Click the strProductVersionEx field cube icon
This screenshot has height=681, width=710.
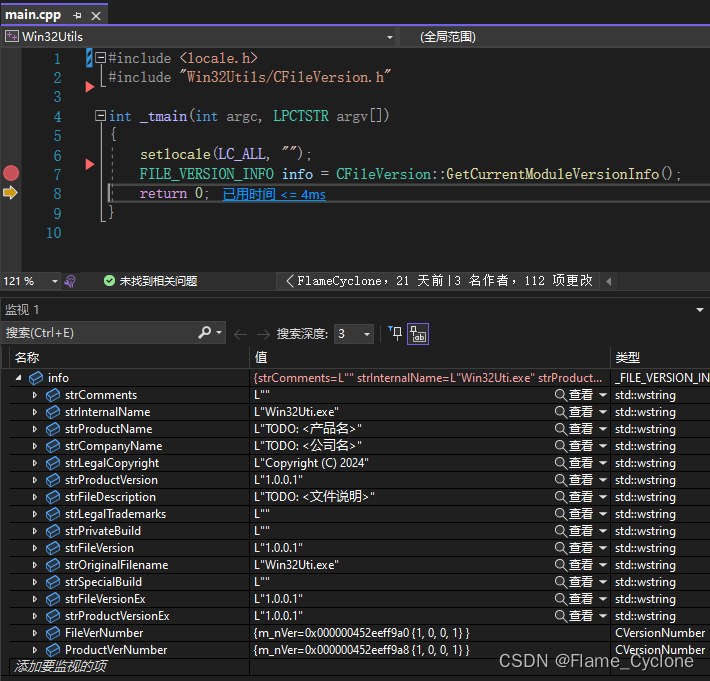(53, 616)
